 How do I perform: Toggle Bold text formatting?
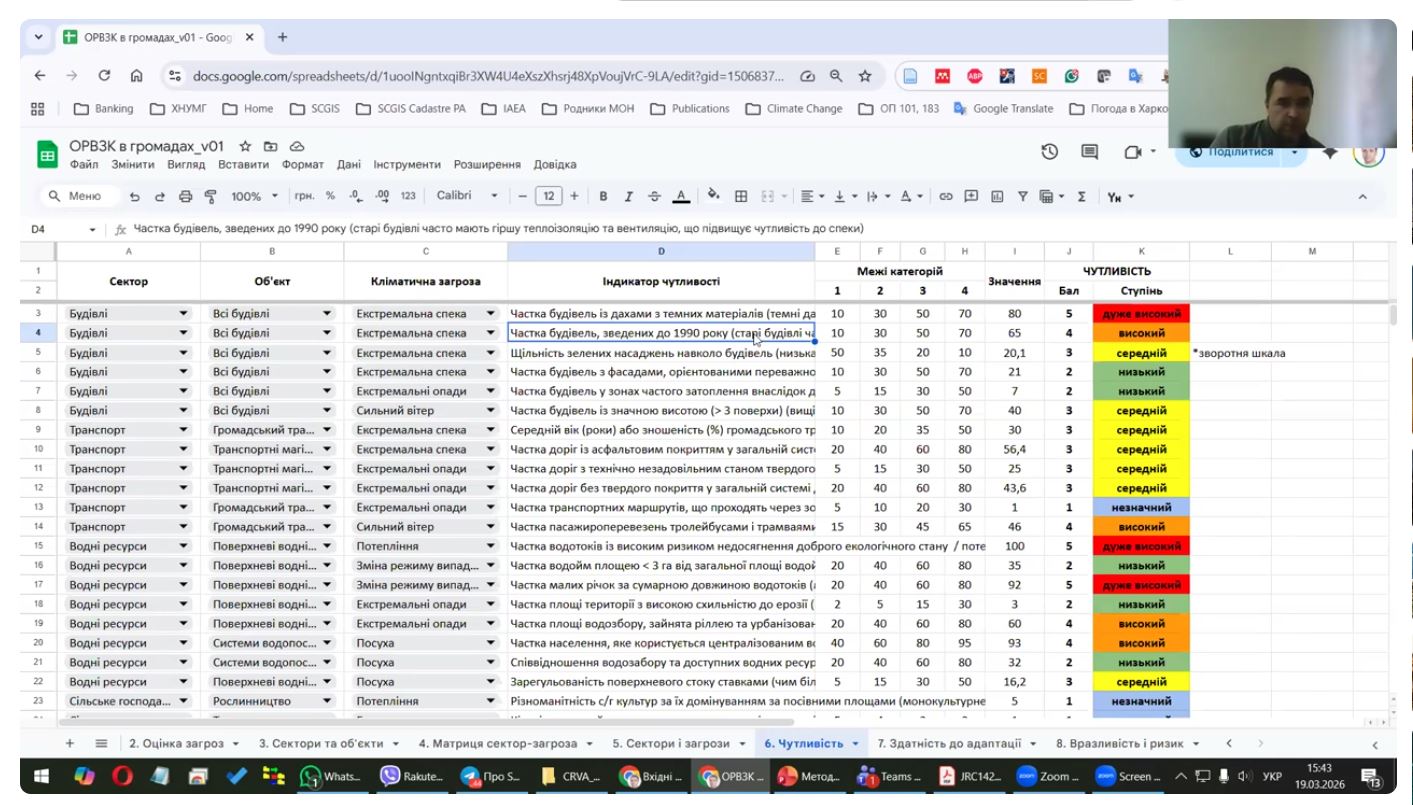tap(603, 197)
